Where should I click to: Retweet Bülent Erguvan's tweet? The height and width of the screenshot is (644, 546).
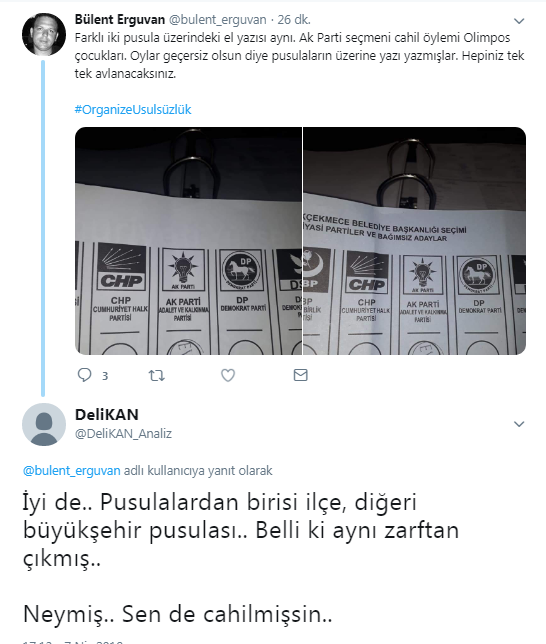[x=157, y=375]
